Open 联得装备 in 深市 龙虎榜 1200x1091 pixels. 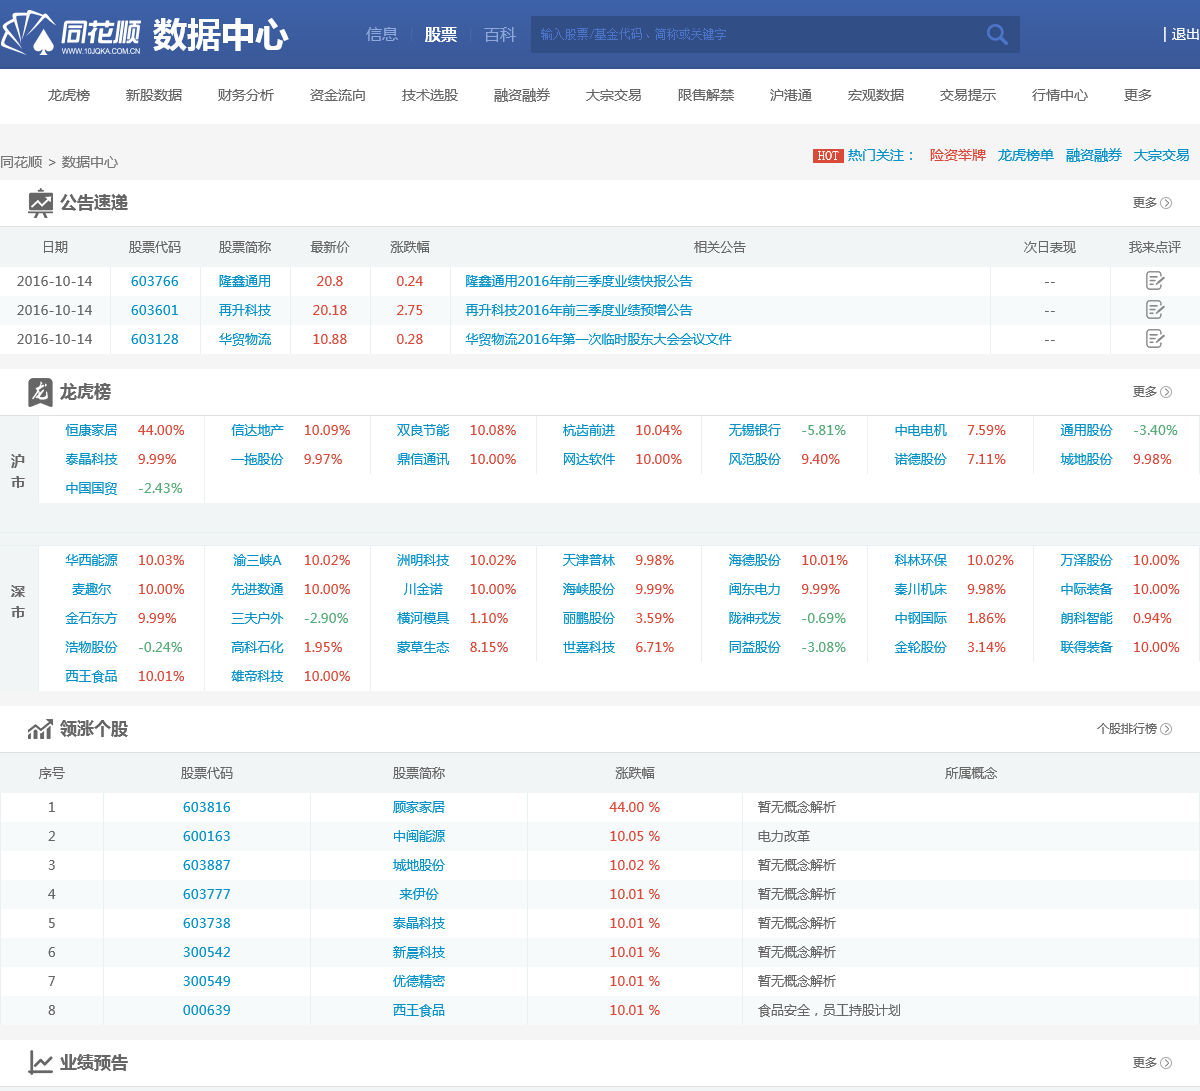(1086, 647)
